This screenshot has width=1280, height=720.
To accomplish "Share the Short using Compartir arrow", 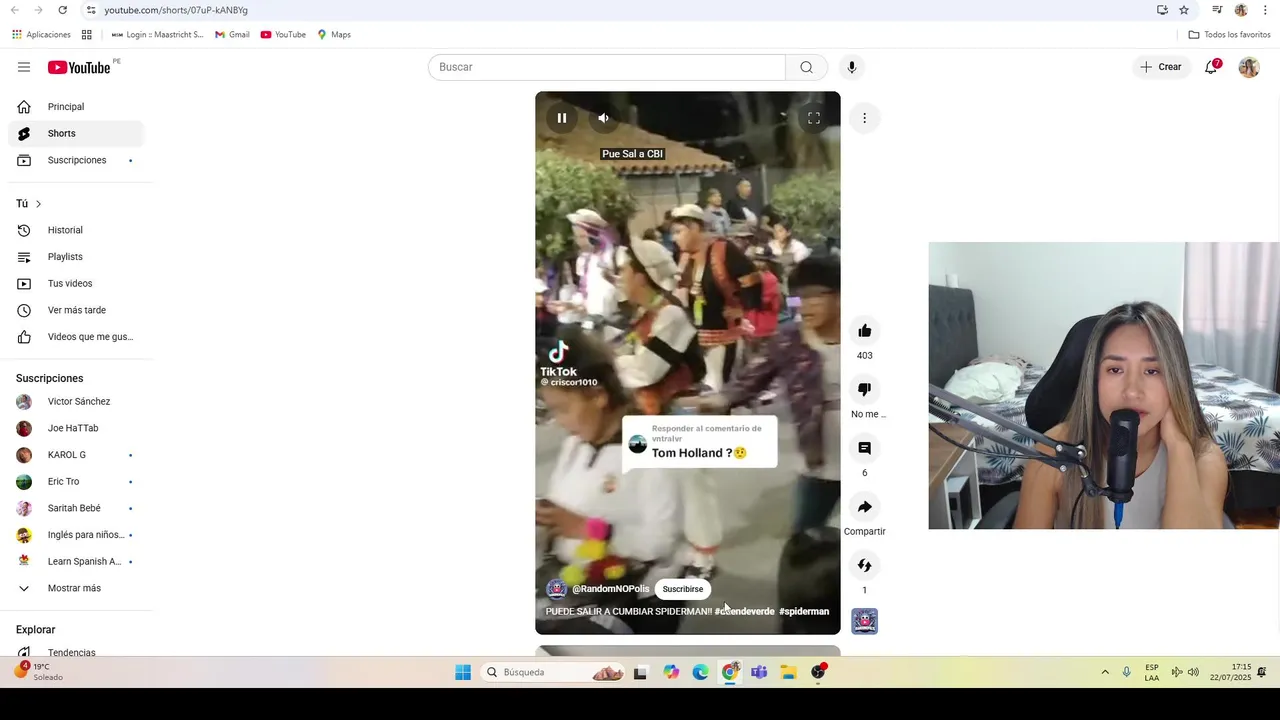I will [865, 507].
